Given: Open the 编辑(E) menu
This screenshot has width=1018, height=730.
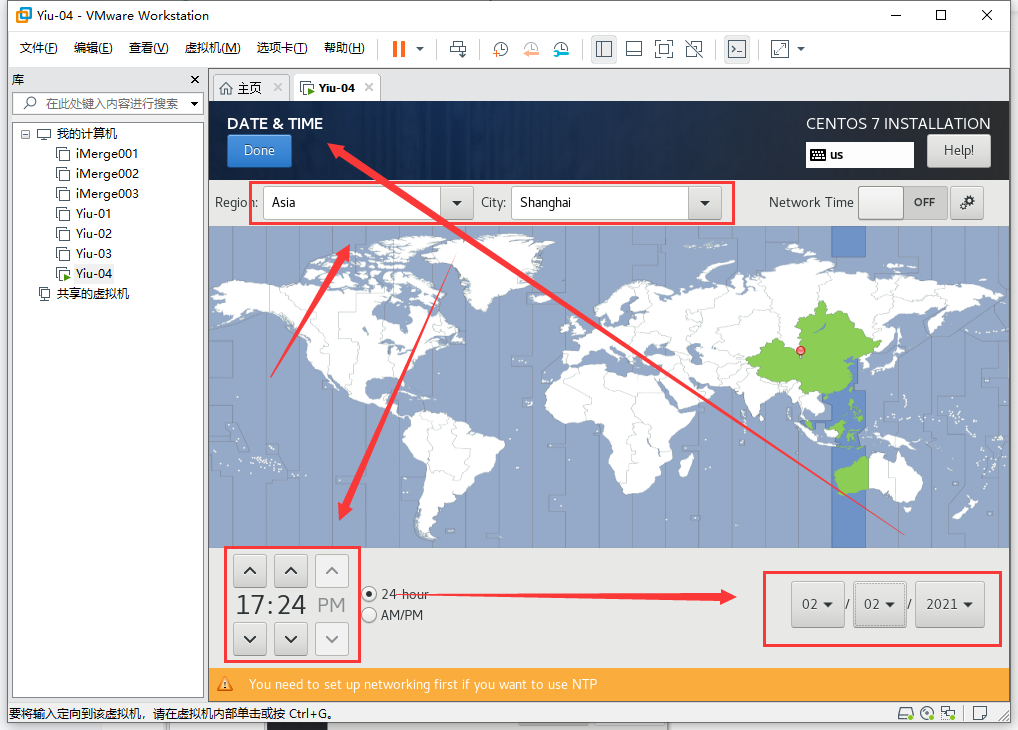Looking at the screenshot, I should point(93,48).
